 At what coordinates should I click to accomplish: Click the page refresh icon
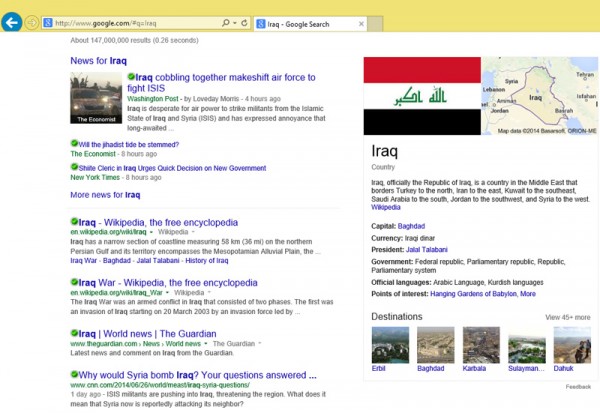pyautogui.click(x=244, y=23)
